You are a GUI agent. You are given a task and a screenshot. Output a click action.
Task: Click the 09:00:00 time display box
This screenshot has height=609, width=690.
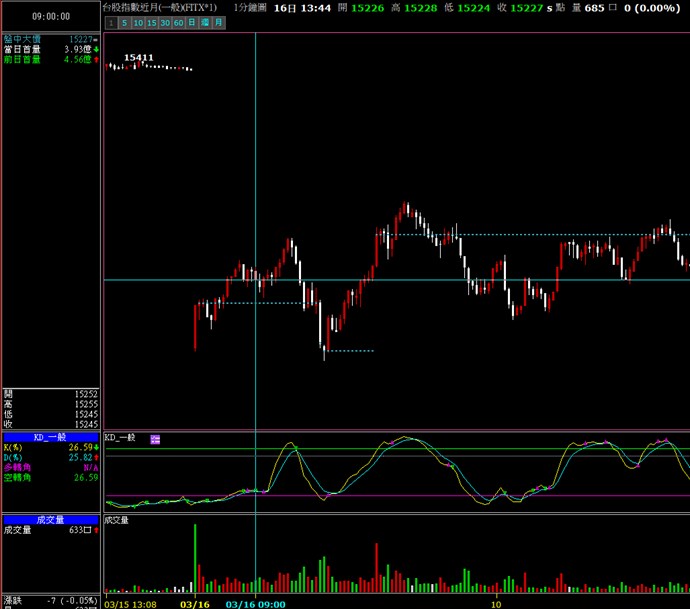point(50,16)
